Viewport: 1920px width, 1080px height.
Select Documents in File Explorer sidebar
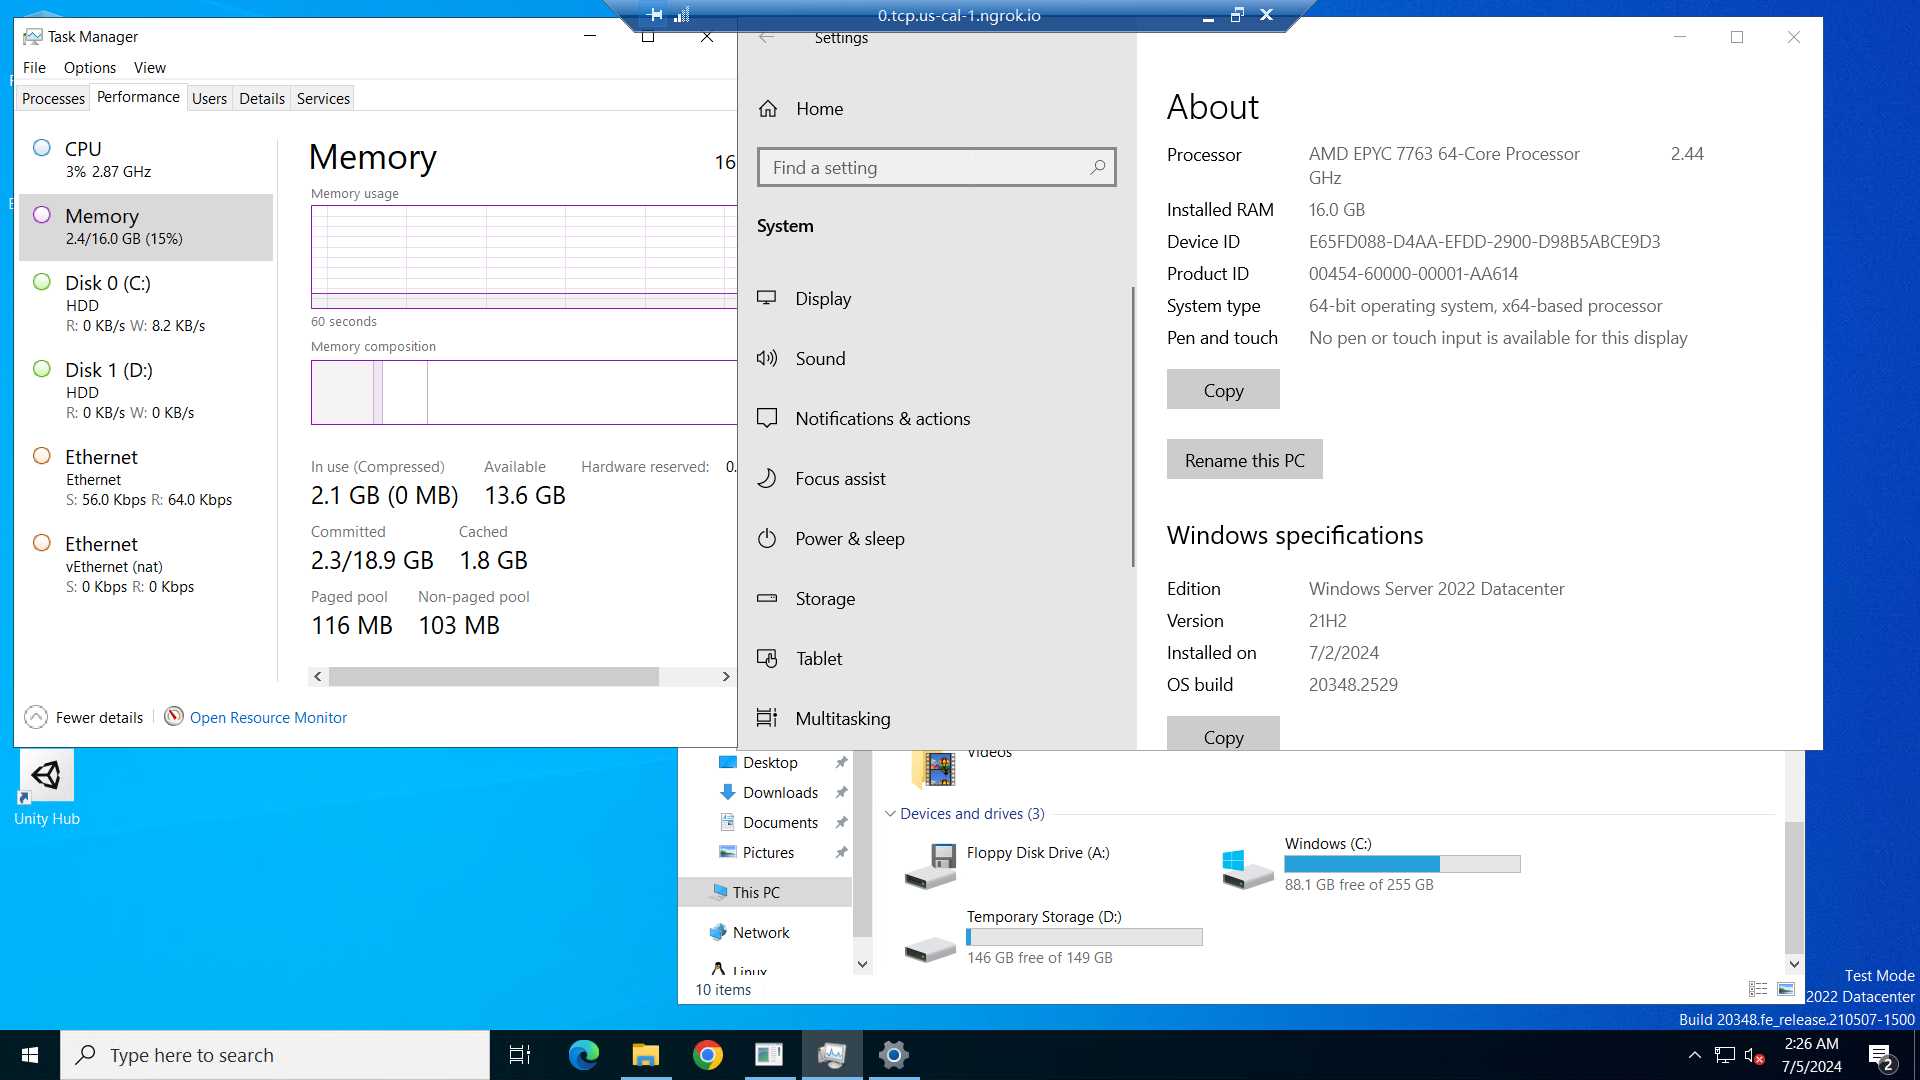coord(780,822)
